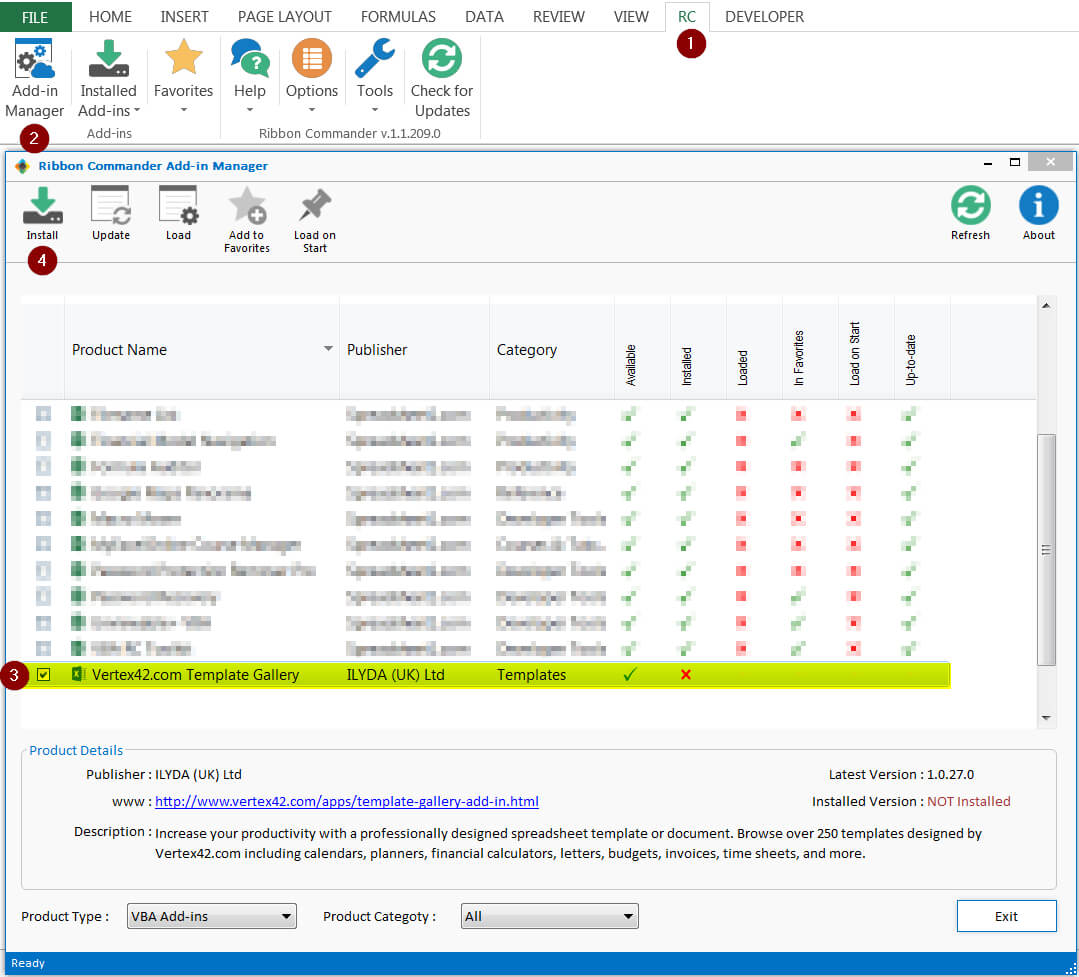The height and width of the screenshot is (977, 1079).
Task: Open the Add-in Manager from the ribbon
Action: coord(34,78)
